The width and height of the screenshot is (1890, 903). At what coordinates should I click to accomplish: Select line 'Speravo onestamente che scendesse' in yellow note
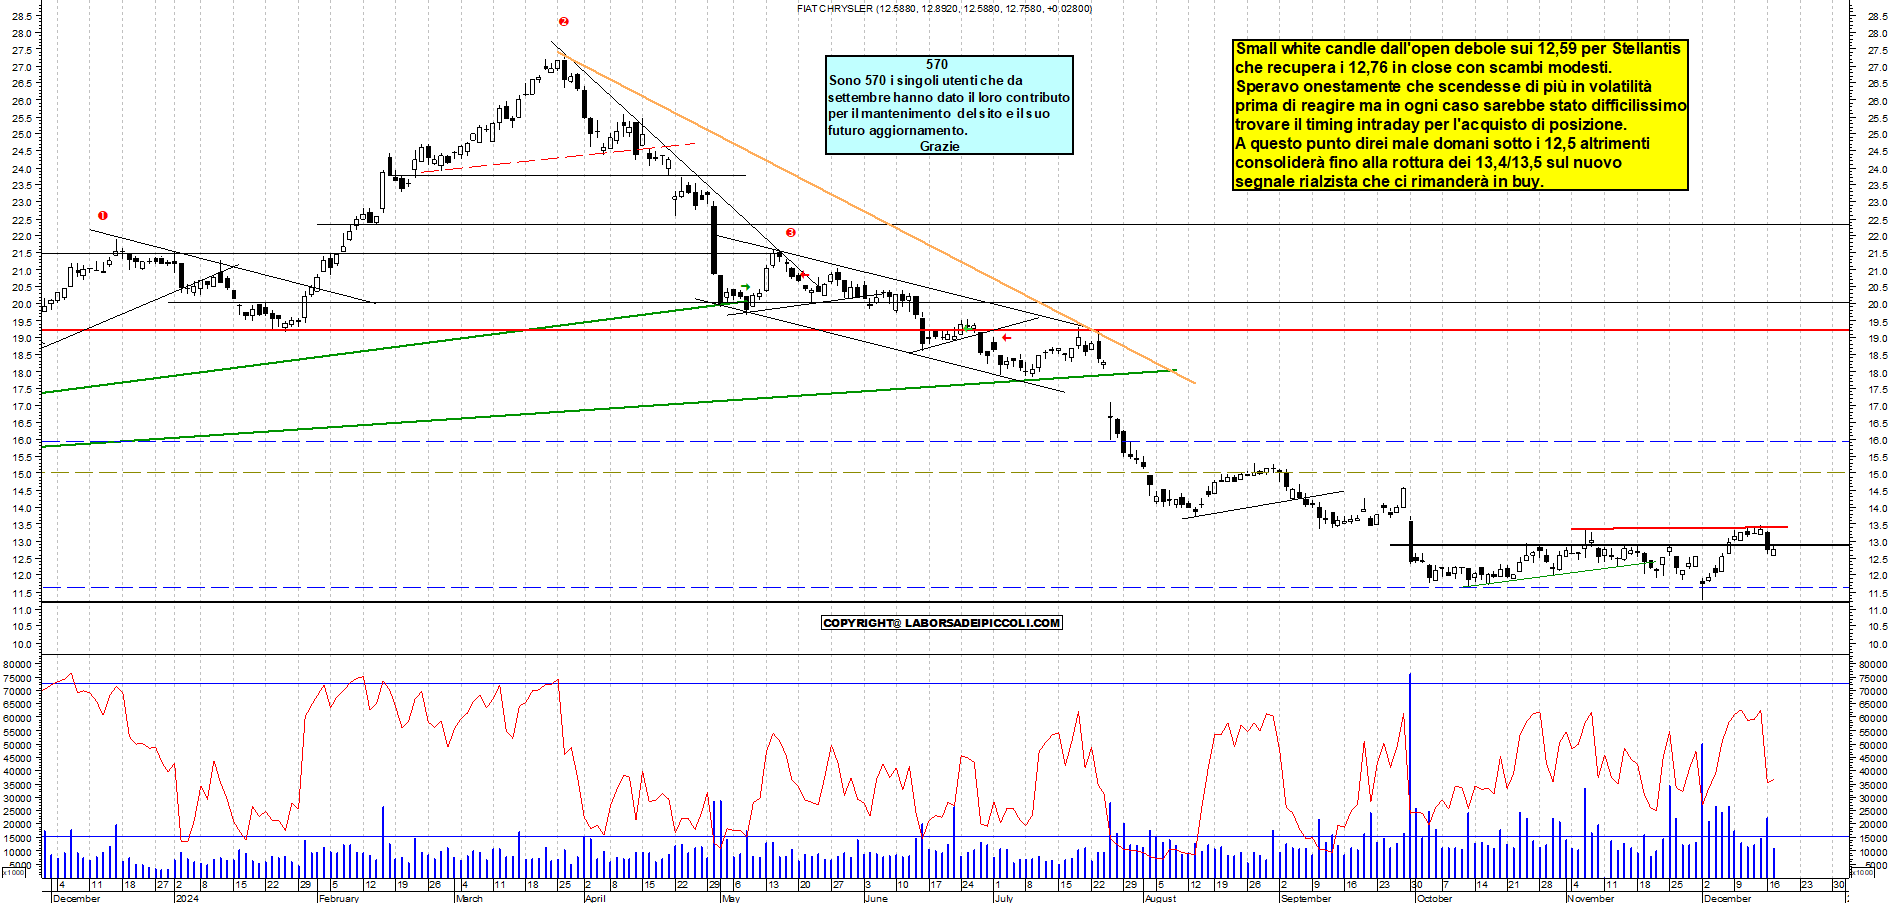(1443, 86)
